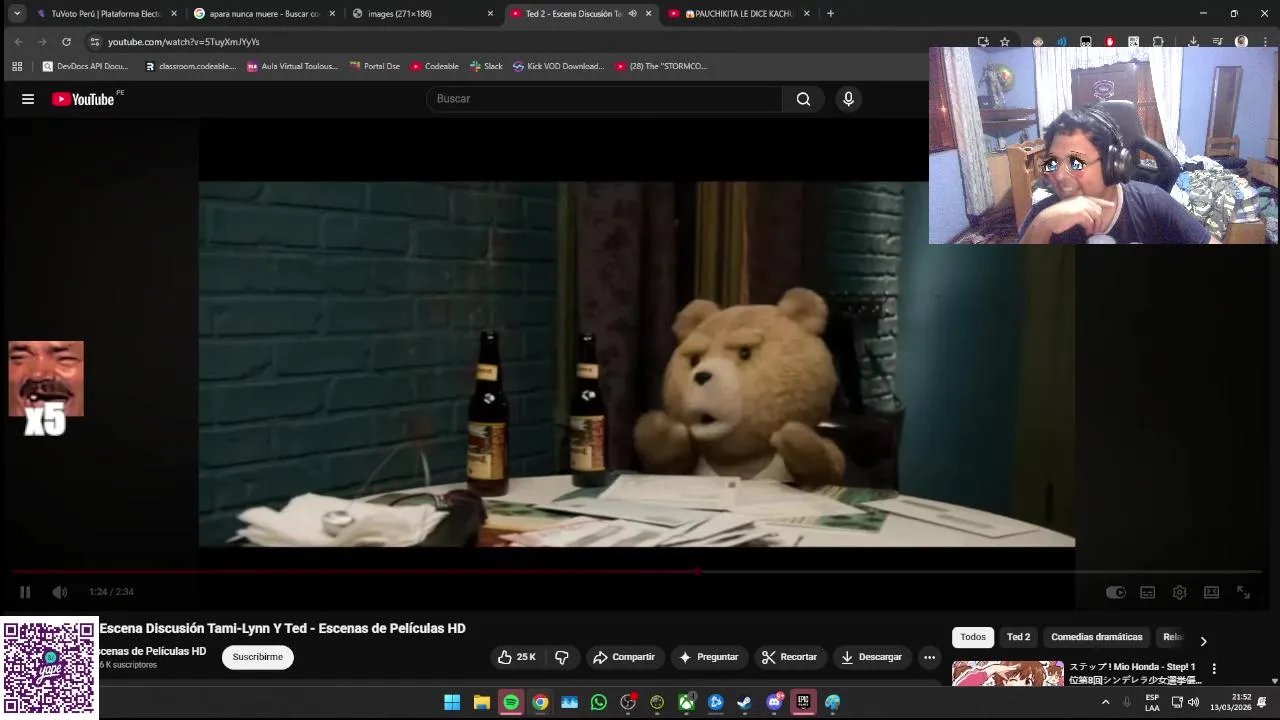Open Chrome three-dot menu
1280x720 pixels.
point(1264,42)
